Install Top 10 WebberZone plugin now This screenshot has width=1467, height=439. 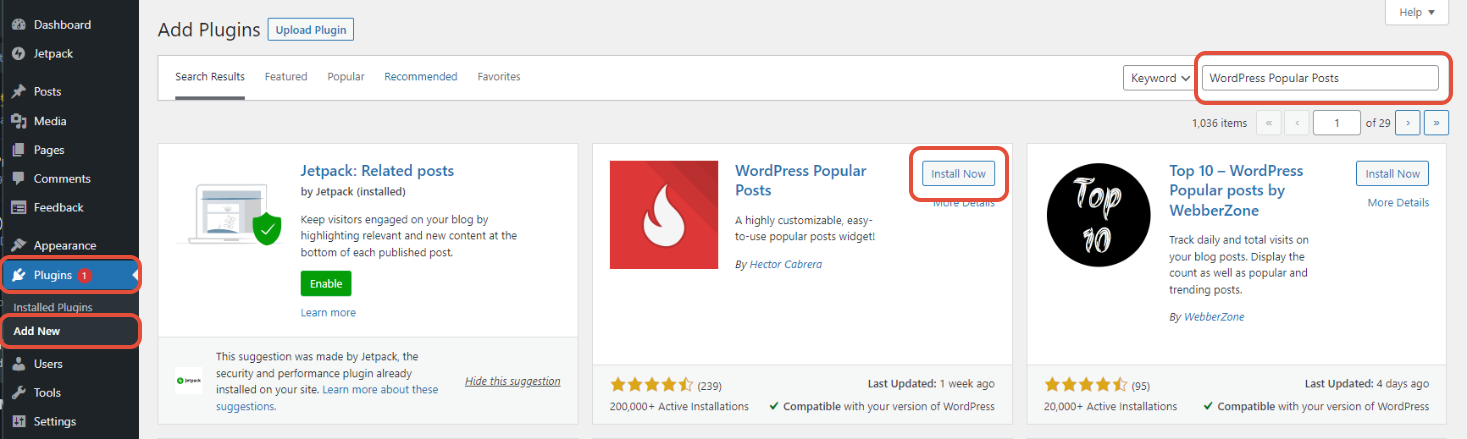(x=1393, y=173)
